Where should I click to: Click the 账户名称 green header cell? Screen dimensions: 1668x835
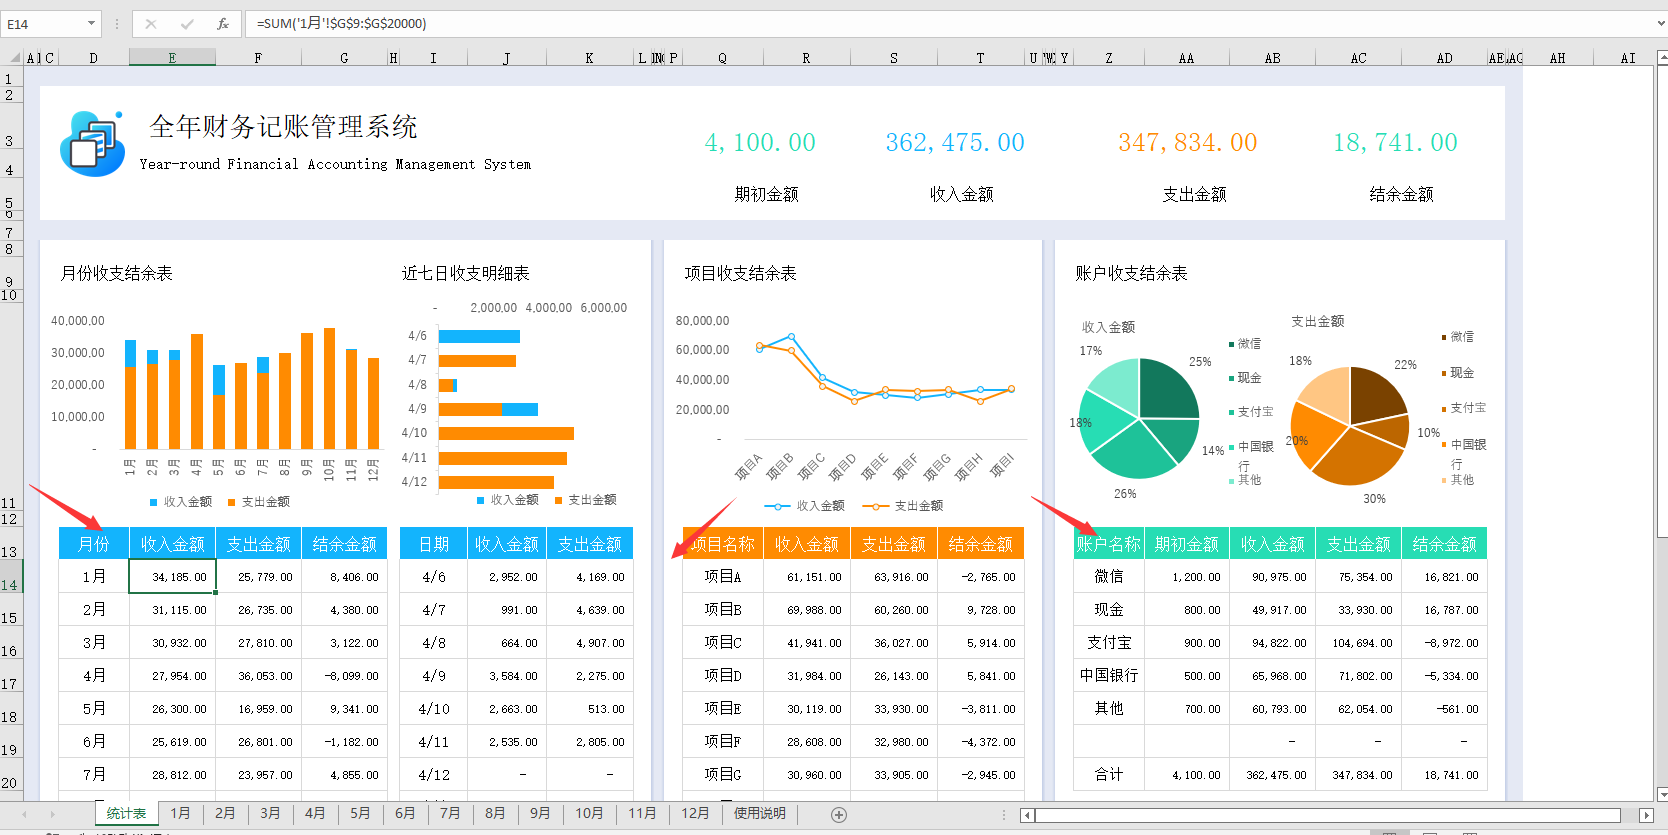(x=1109, y=544)
